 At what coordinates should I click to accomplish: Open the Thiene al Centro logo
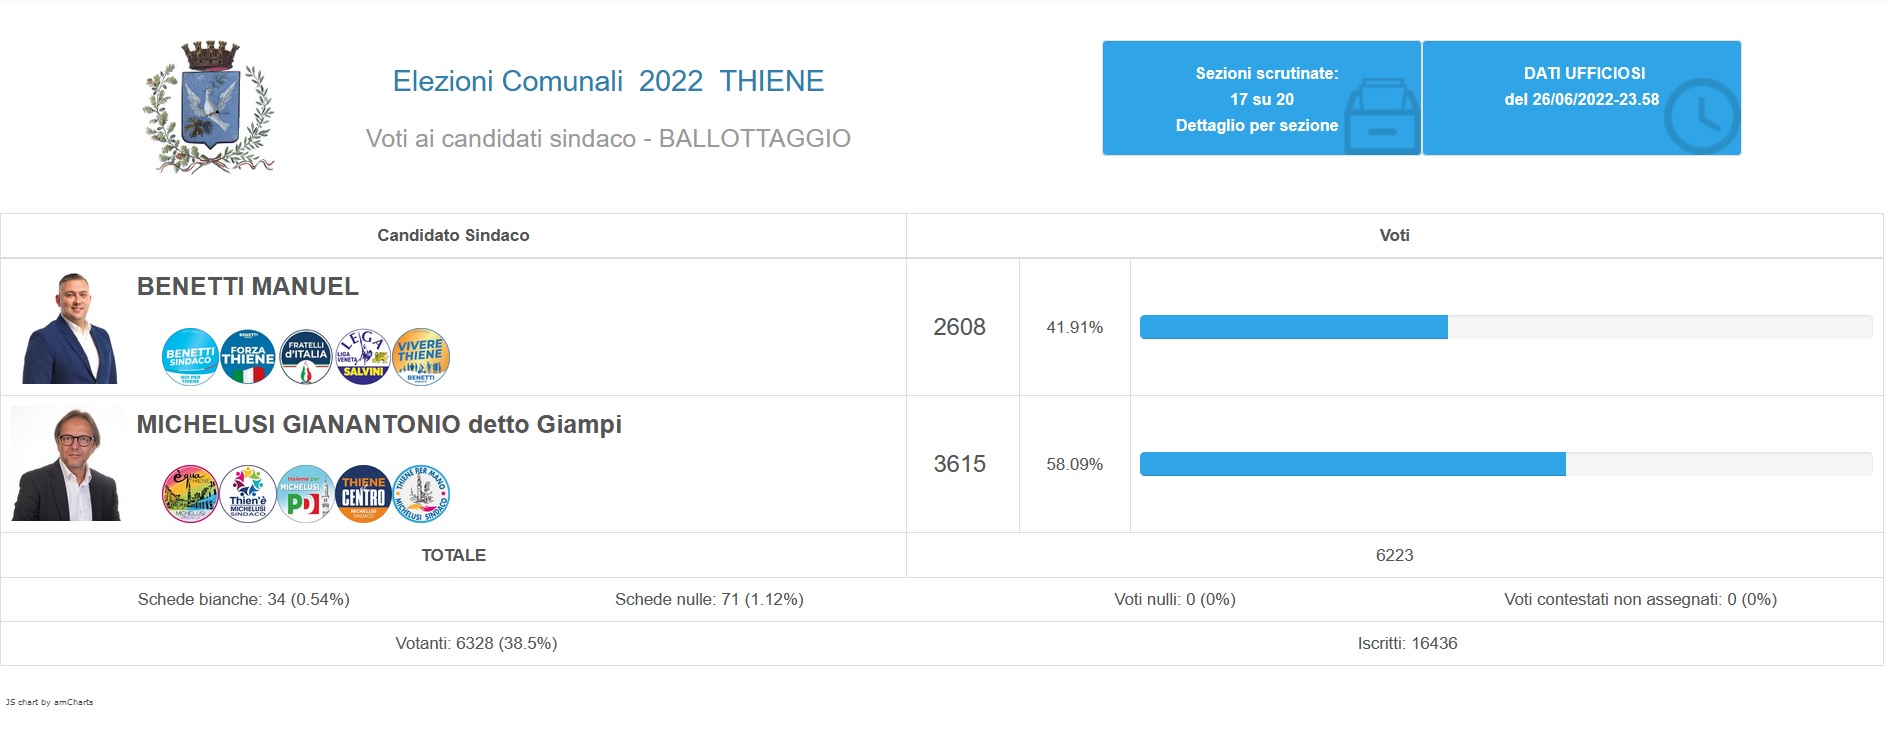pos(363,494)
